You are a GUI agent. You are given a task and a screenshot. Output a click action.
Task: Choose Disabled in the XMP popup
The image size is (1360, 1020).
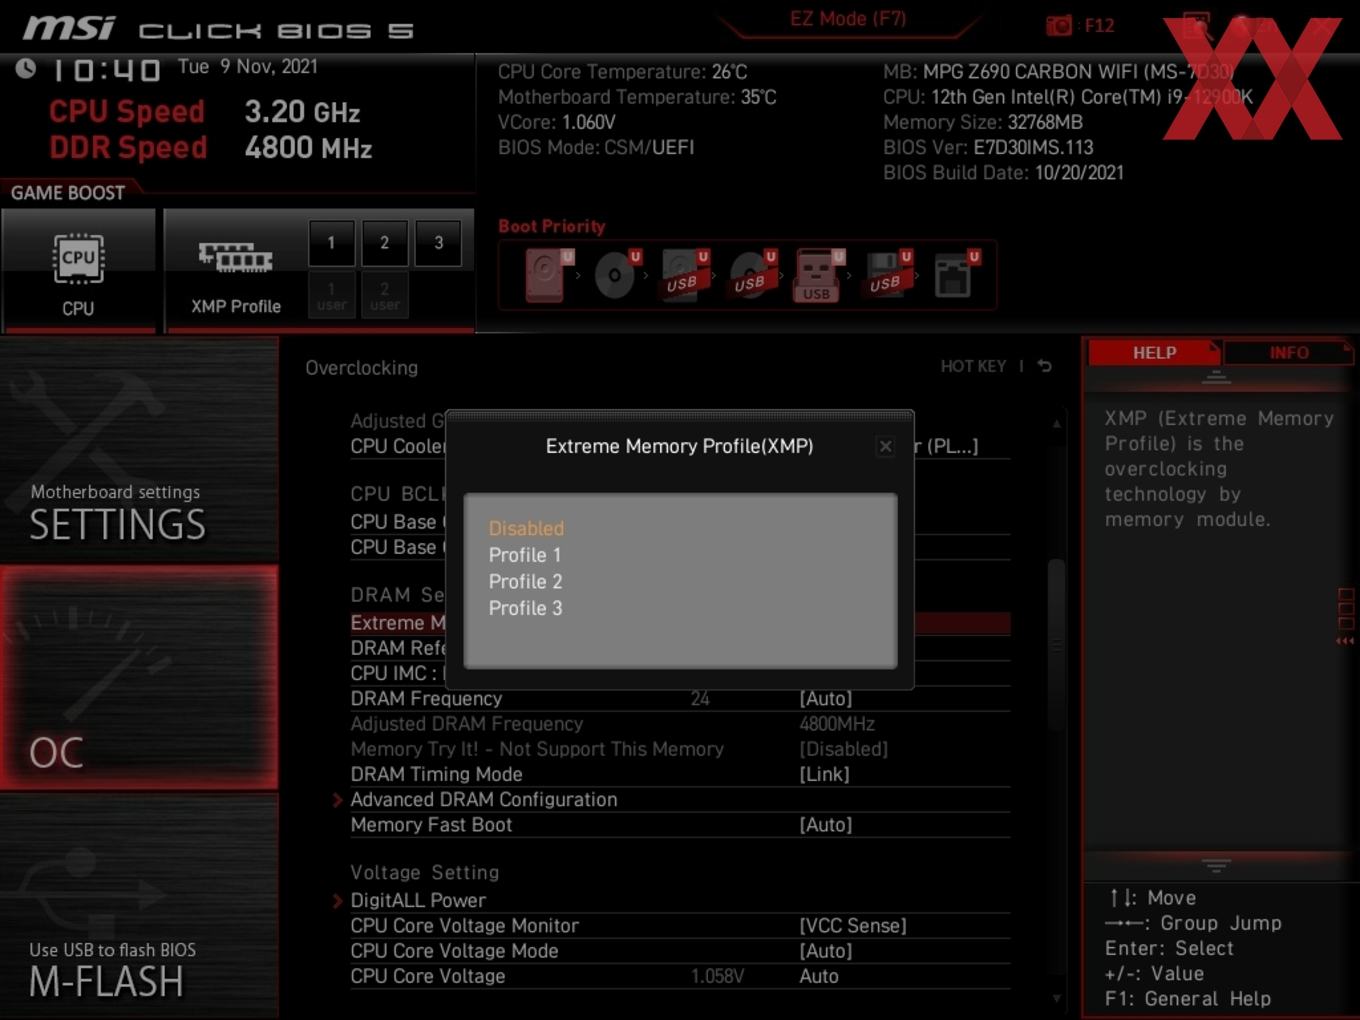click(526, 528)
